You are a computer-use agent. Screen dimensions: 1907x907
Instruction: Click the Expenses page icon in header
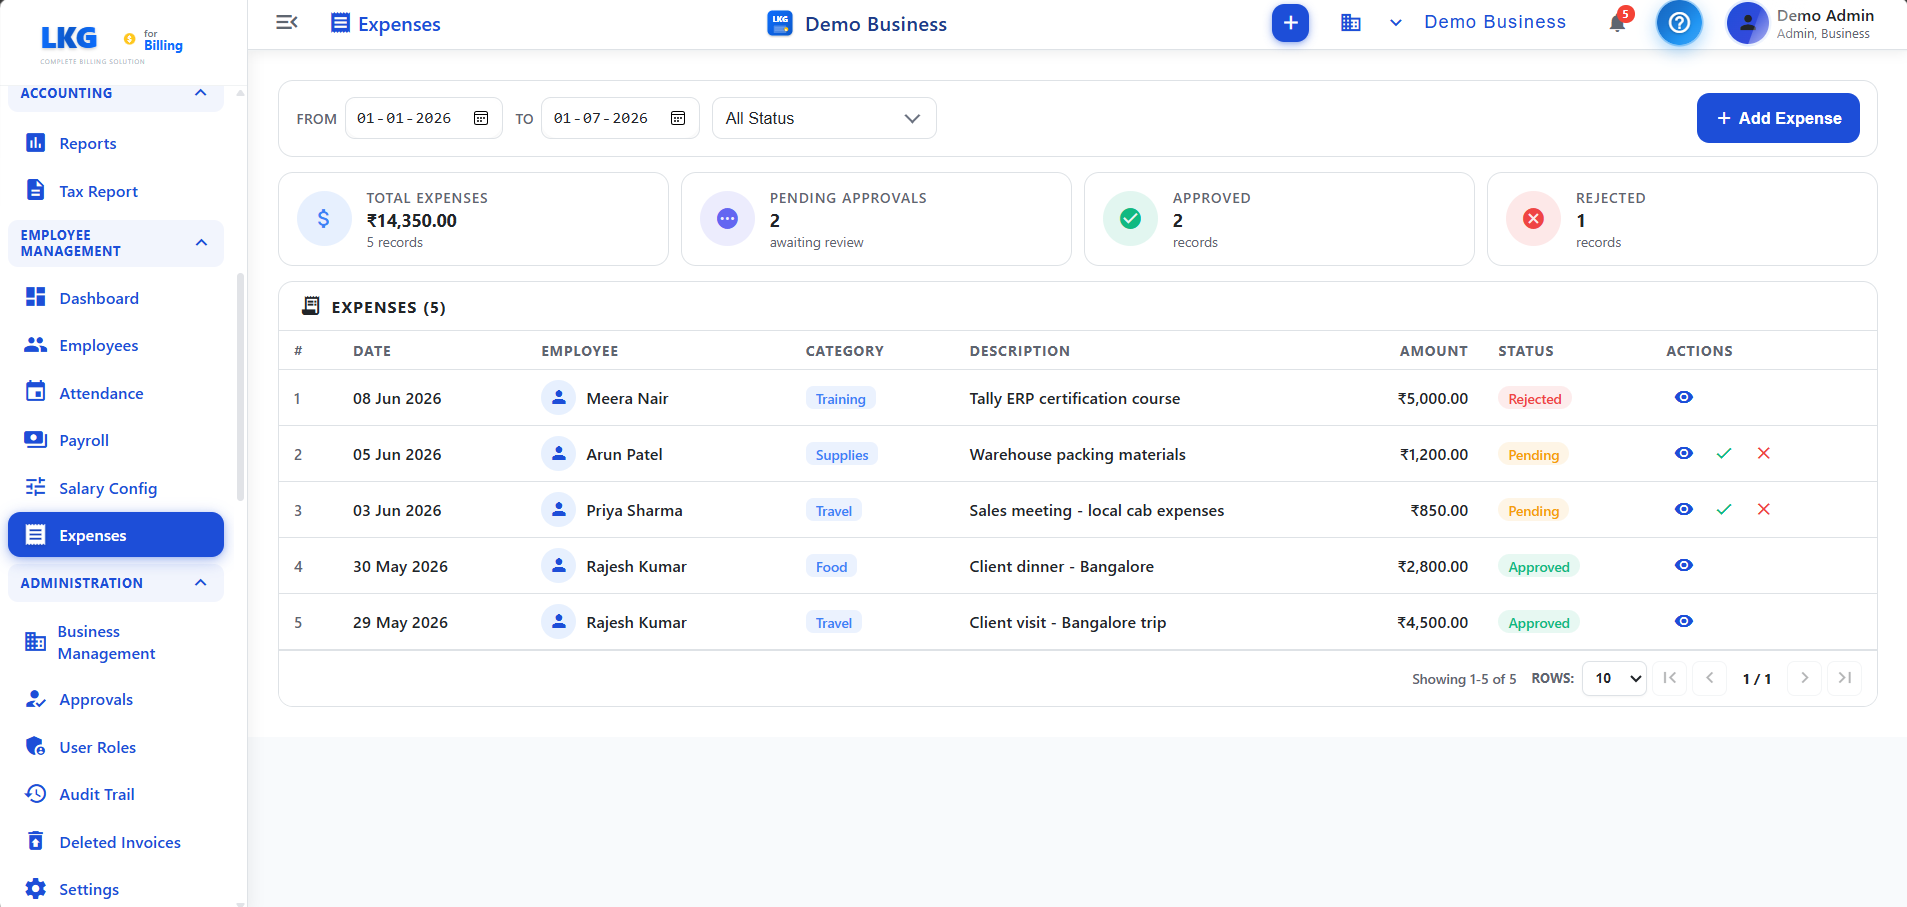tap(340, 23)
